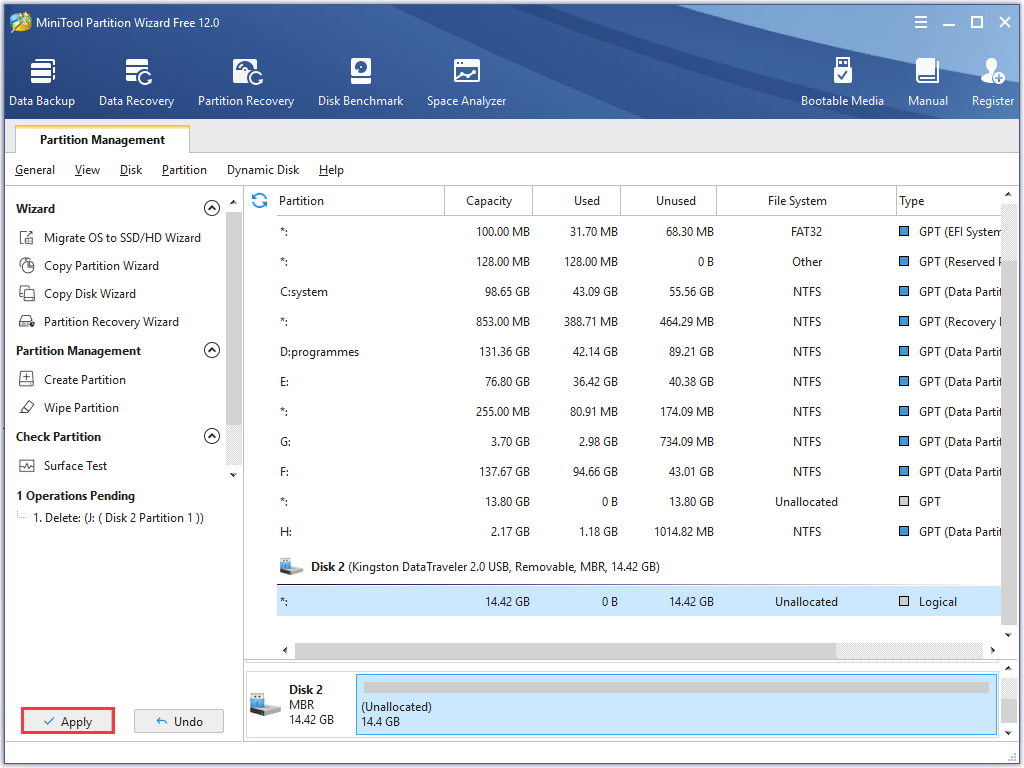Select the H: partition row
This screenshot has width=1024, height=768.
point(639,532)
